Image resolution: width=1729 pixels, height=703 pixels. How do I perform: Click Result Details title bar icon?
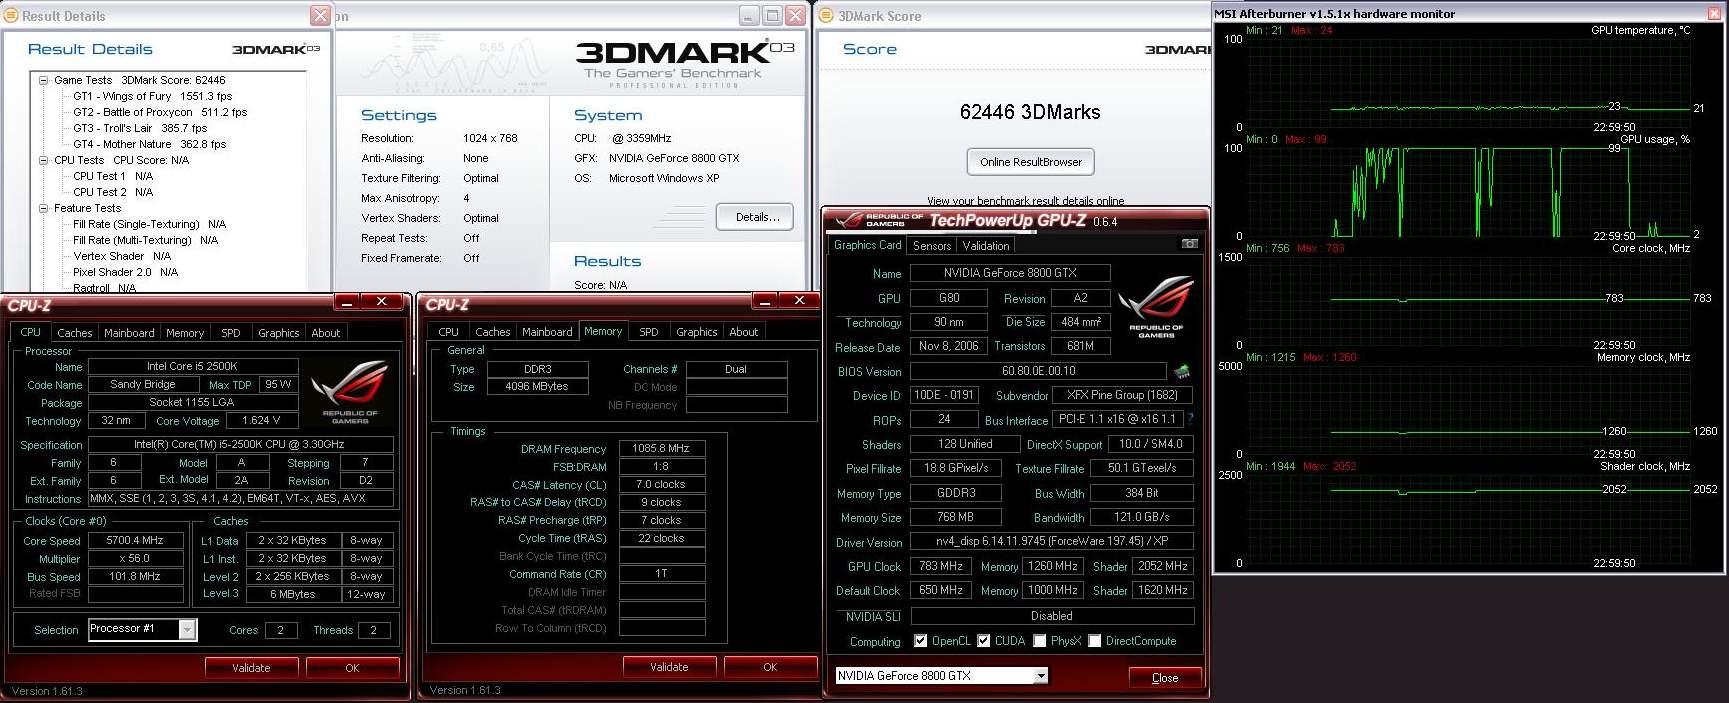[12, 15]
